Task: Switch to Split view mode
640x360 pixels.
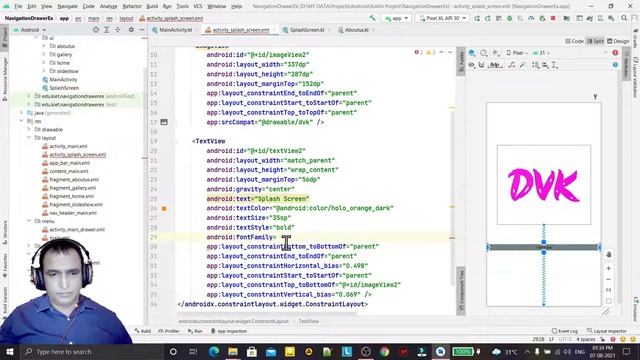Action: [595, 41]
